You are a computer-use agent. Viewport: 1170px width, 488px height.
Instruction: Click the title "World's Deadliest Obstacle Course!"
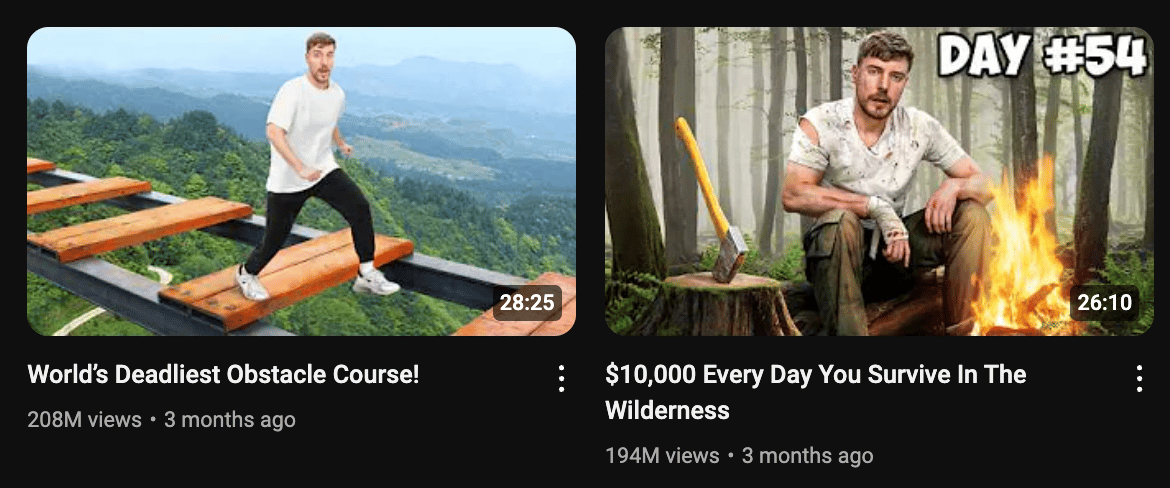pos(223,375)
